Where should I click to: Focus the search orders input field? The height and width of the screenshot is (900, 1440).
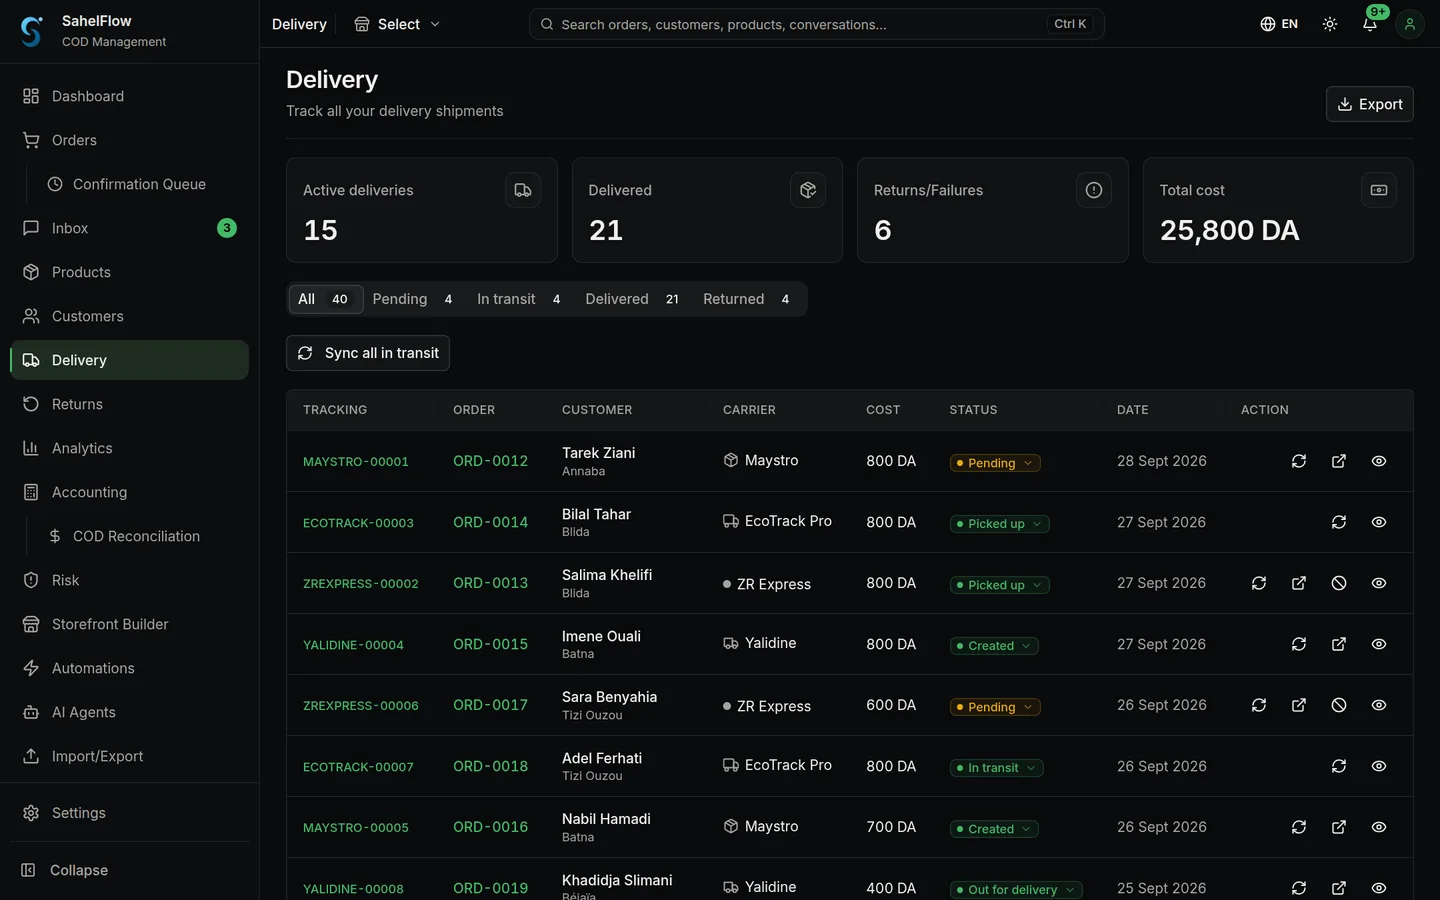816,24
